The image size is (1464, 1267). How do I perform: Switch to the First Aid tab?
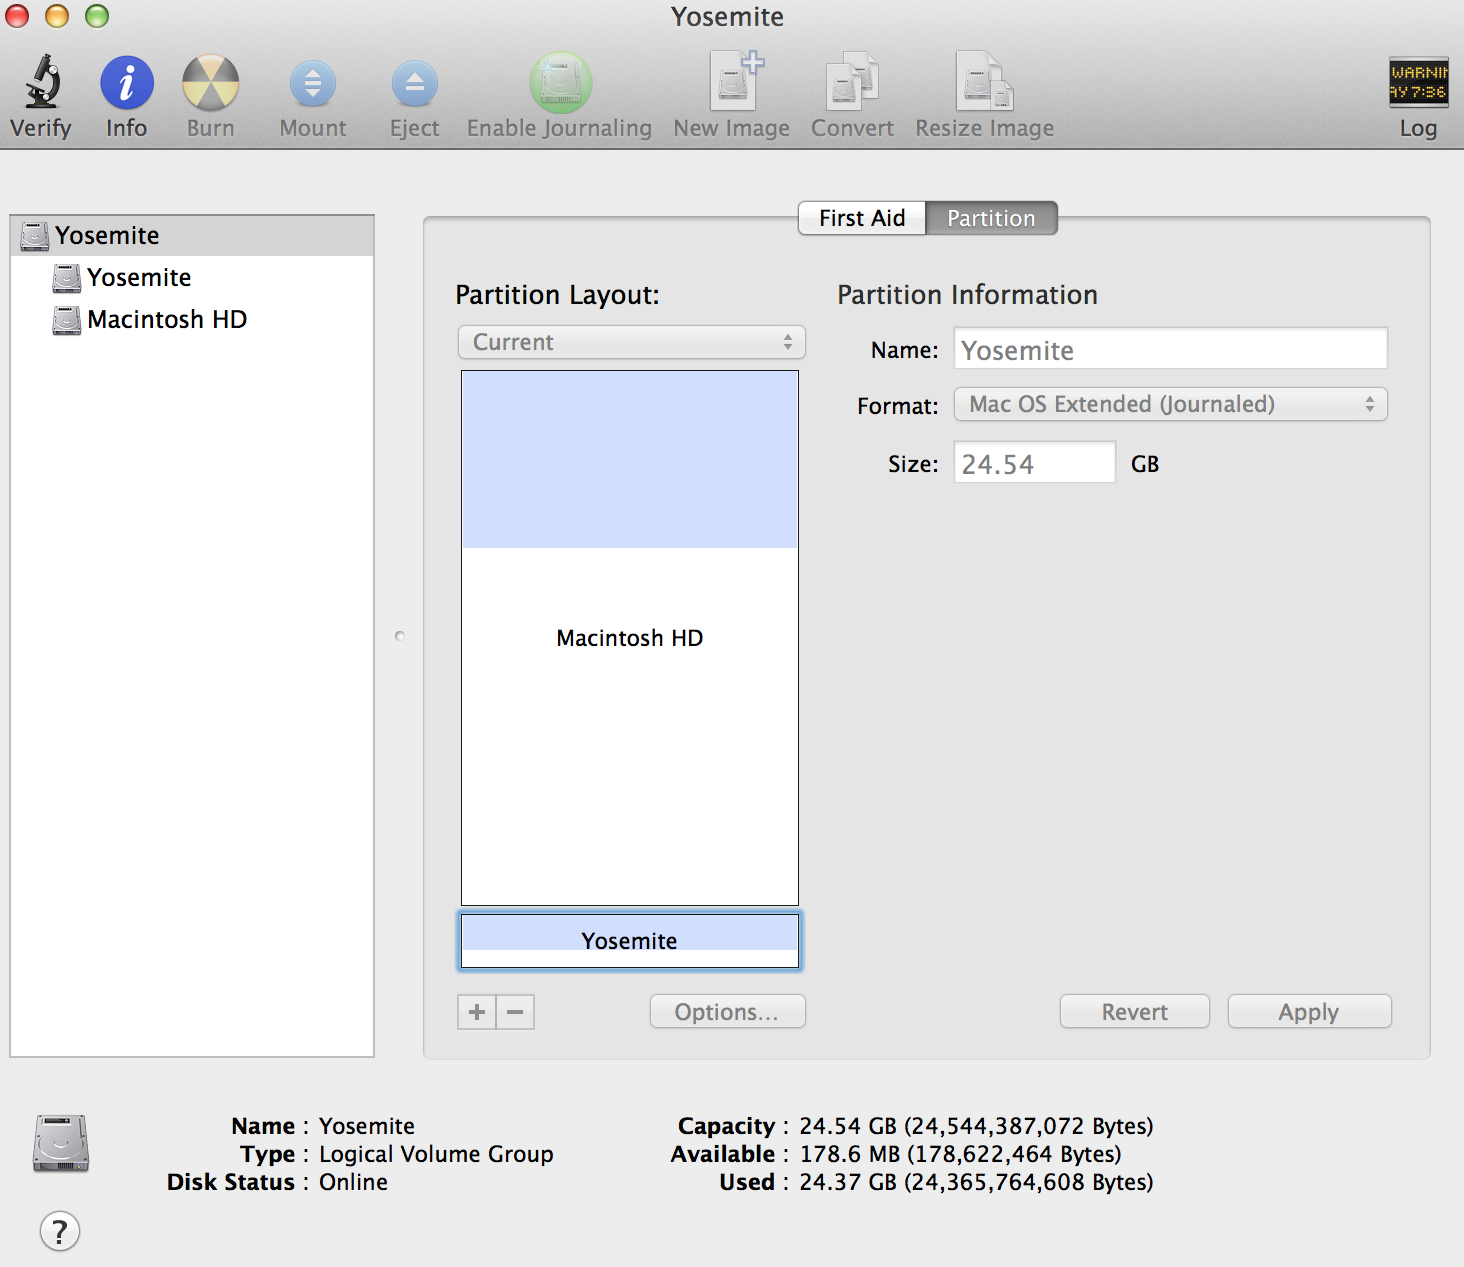tap(862, 218)
